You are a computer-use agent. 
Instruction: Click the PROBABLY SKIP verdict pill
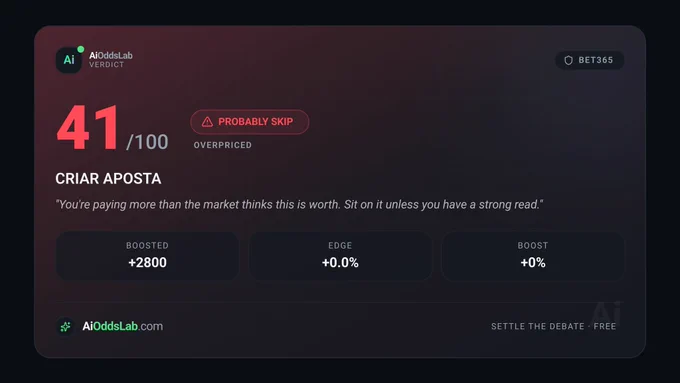tap(249, 122)
